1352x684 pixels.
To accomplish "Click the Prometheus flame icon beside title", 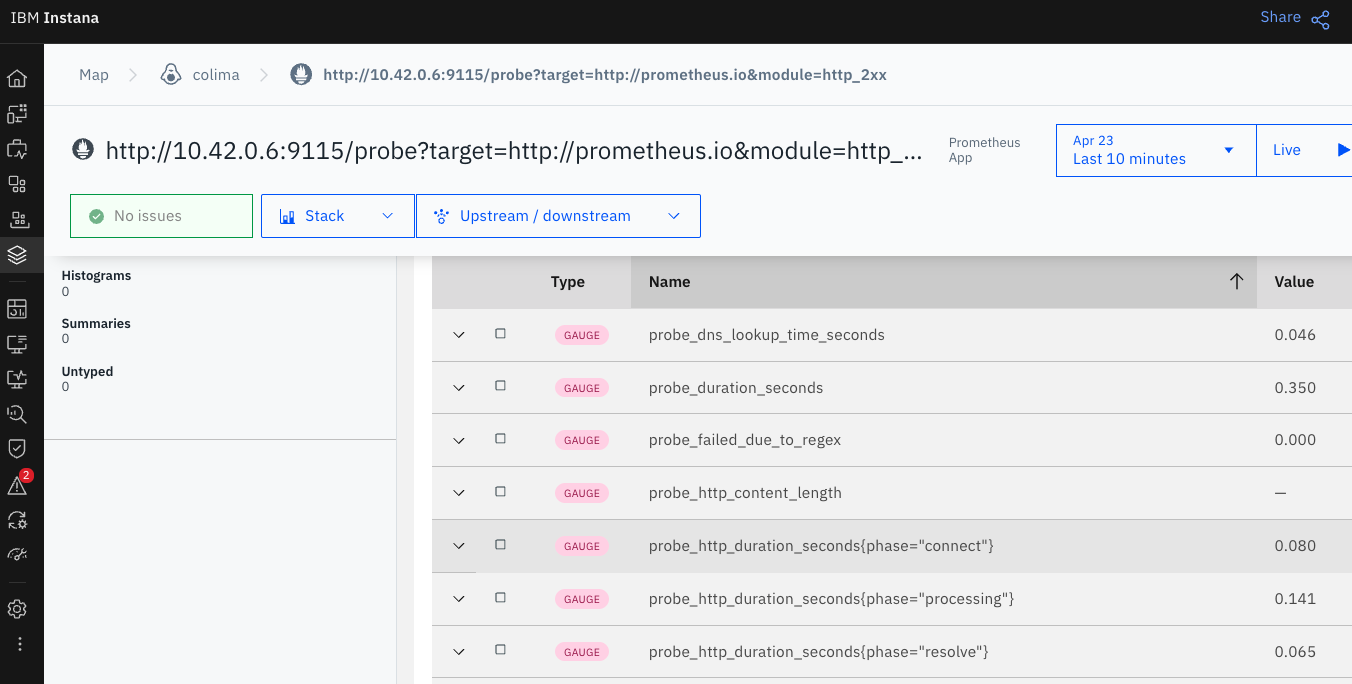I will (83, 150).
